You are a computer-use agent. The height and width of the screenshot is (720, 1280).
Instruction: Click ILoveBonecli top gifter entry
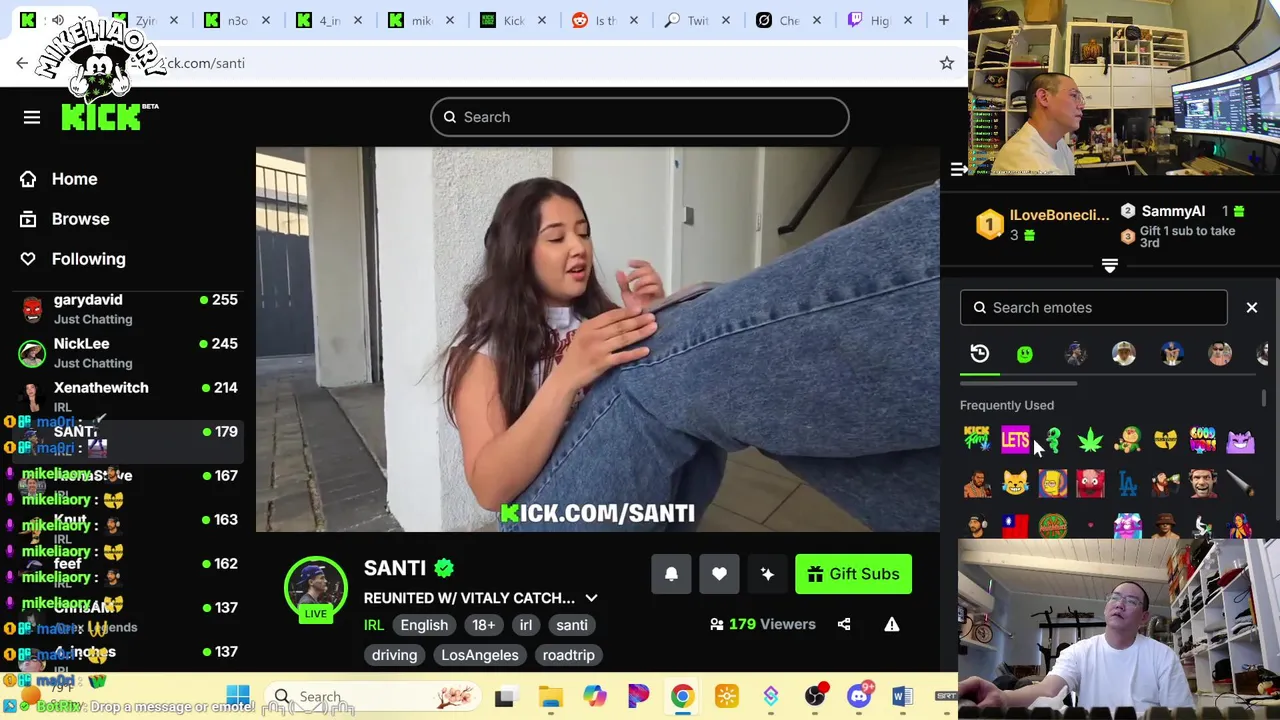1042,224
